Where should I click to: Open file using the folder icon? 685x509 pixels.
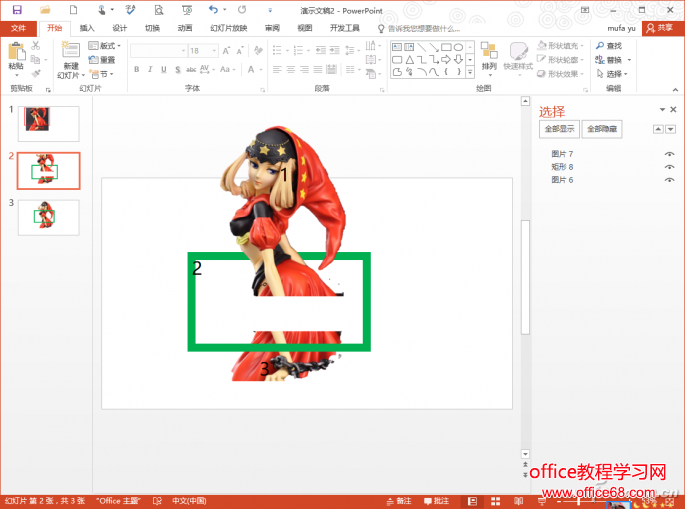(x=45, y=10)
